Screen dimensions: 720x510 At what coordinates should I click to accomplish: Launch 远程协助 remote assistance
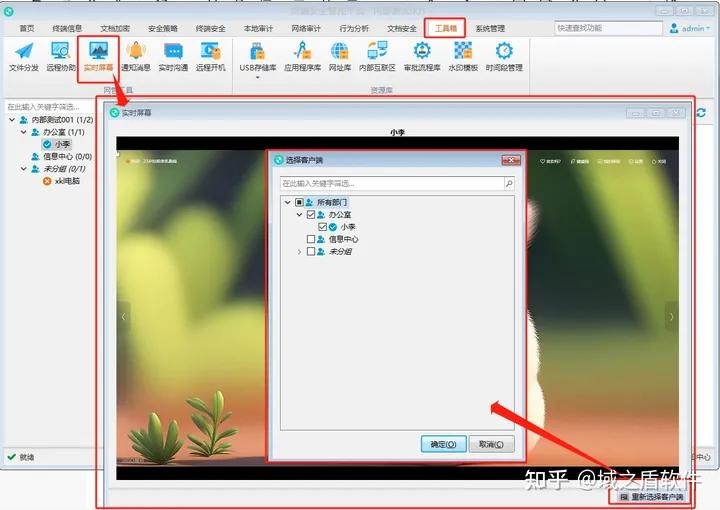60,56
